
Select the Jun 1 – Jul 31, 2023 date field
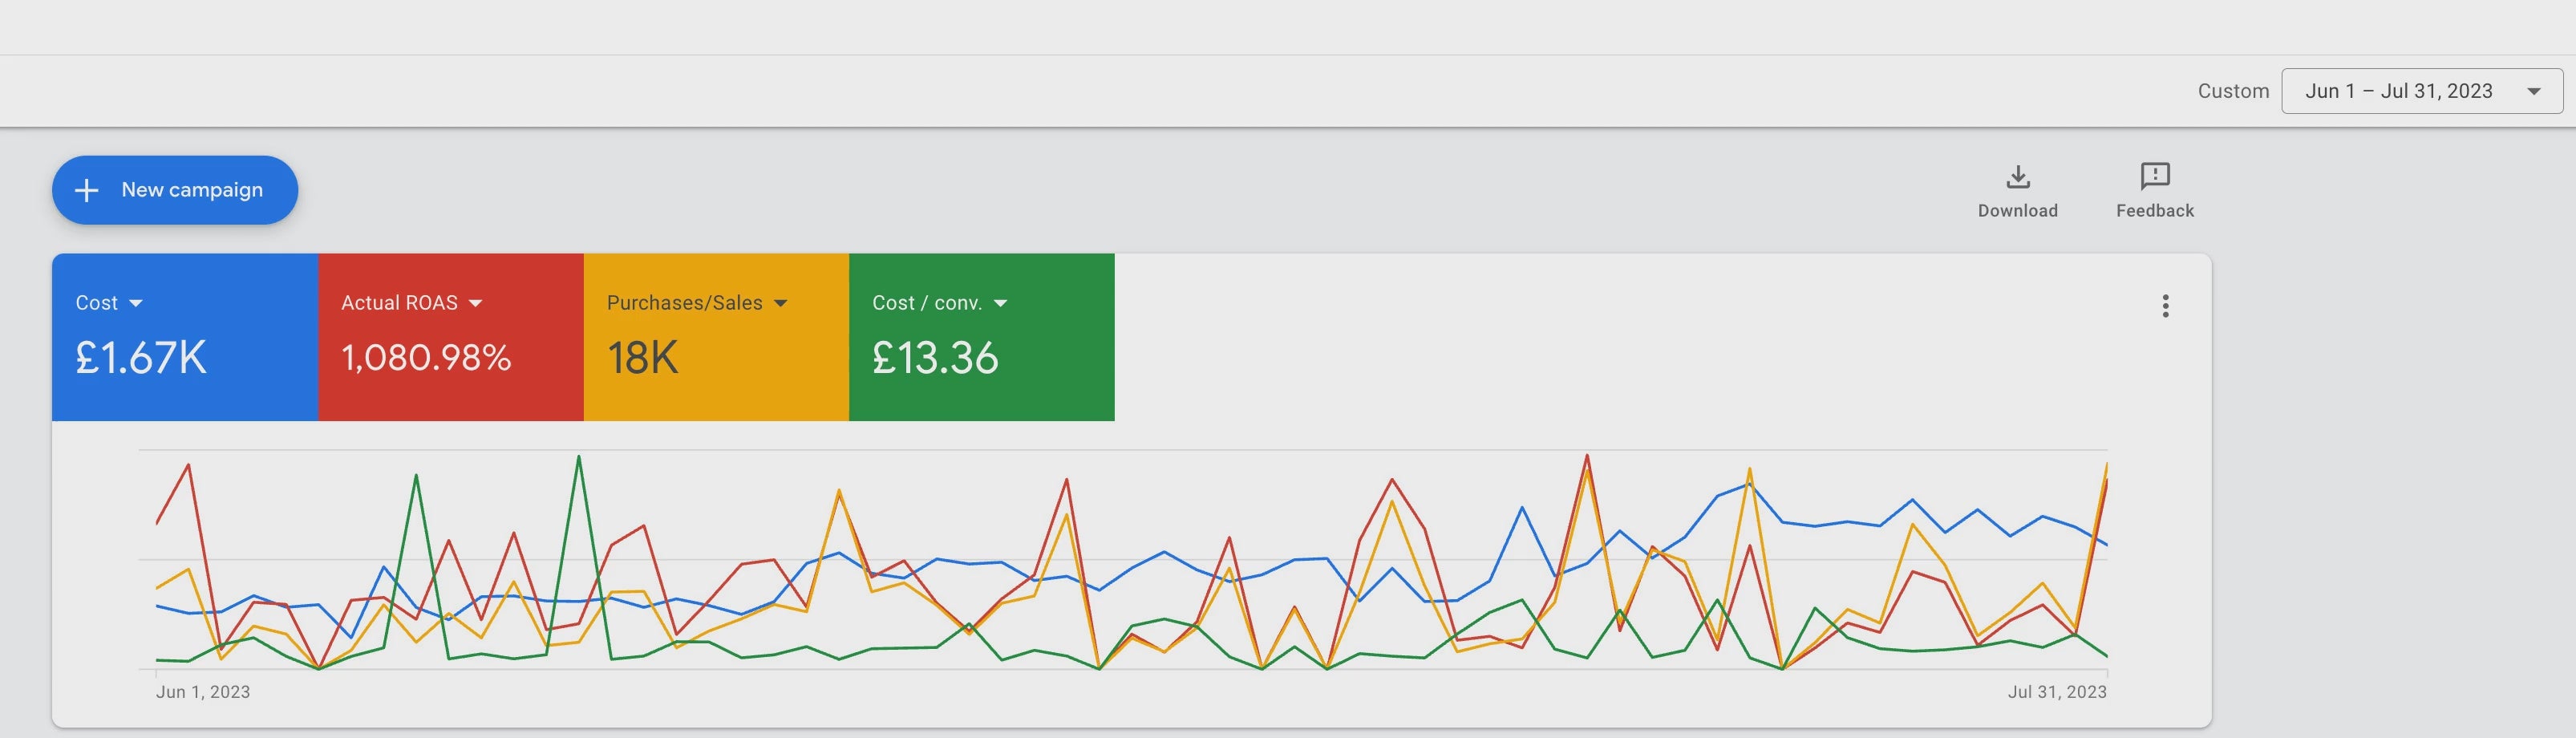click(2398, 91)
